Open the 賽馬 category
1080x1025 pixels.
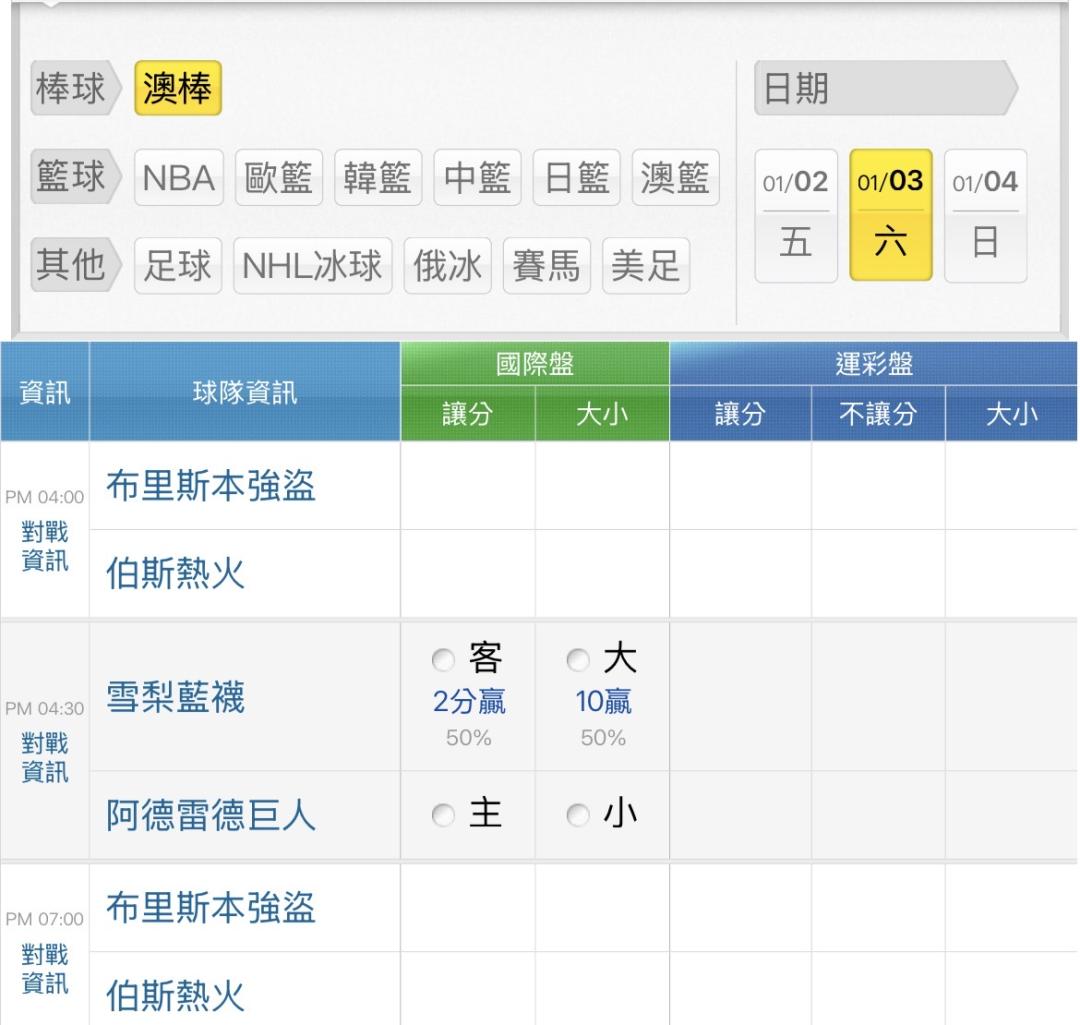tap(546, 266)
